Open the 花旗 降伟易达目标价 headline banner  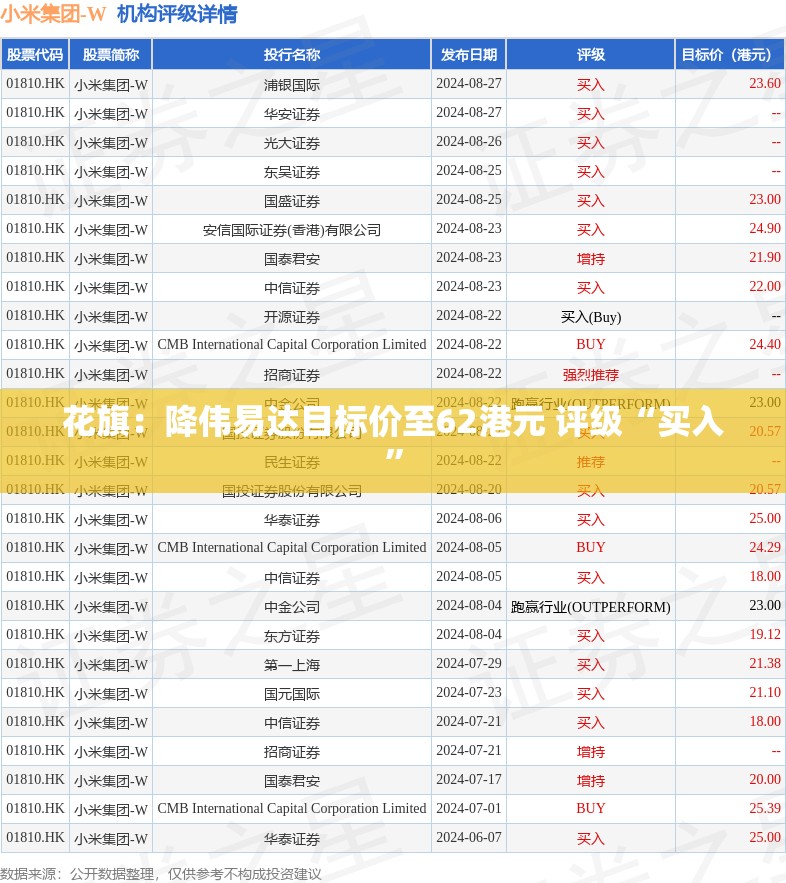(393, 440)
